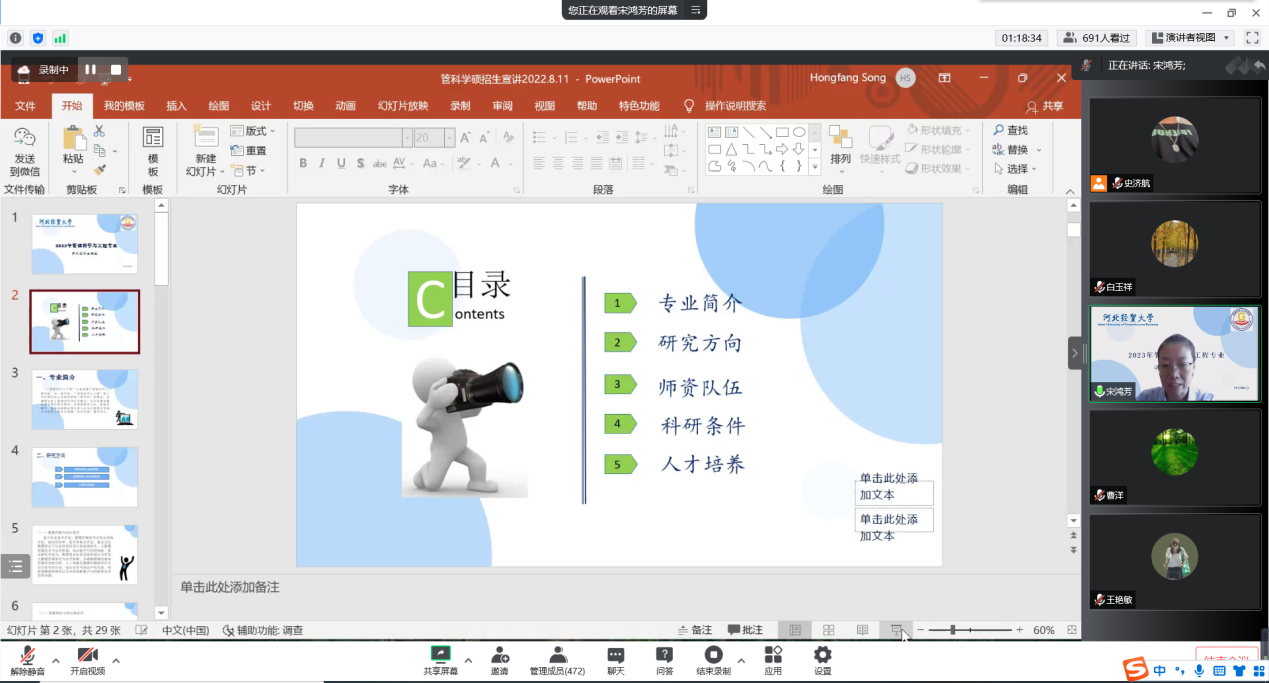Pause the recording
Screen dimensions: 1269x683
tap(91, 70)
